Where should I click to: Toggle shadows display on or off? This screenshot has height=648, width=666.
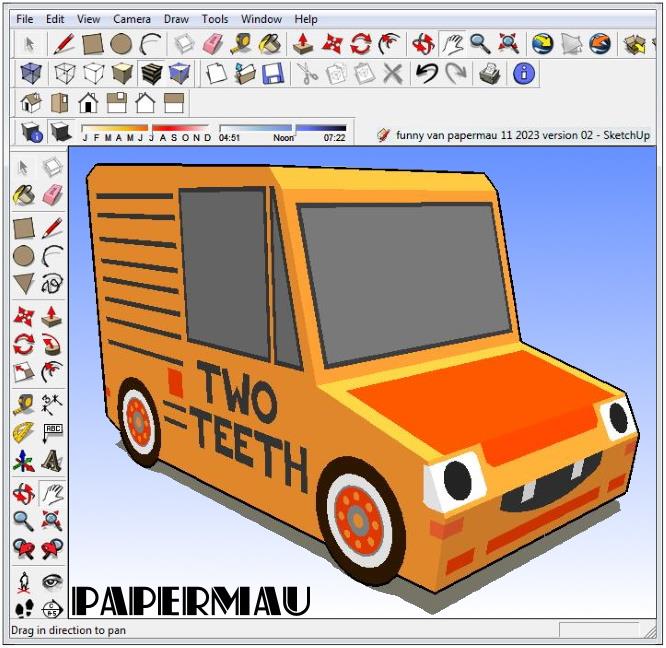61,133
